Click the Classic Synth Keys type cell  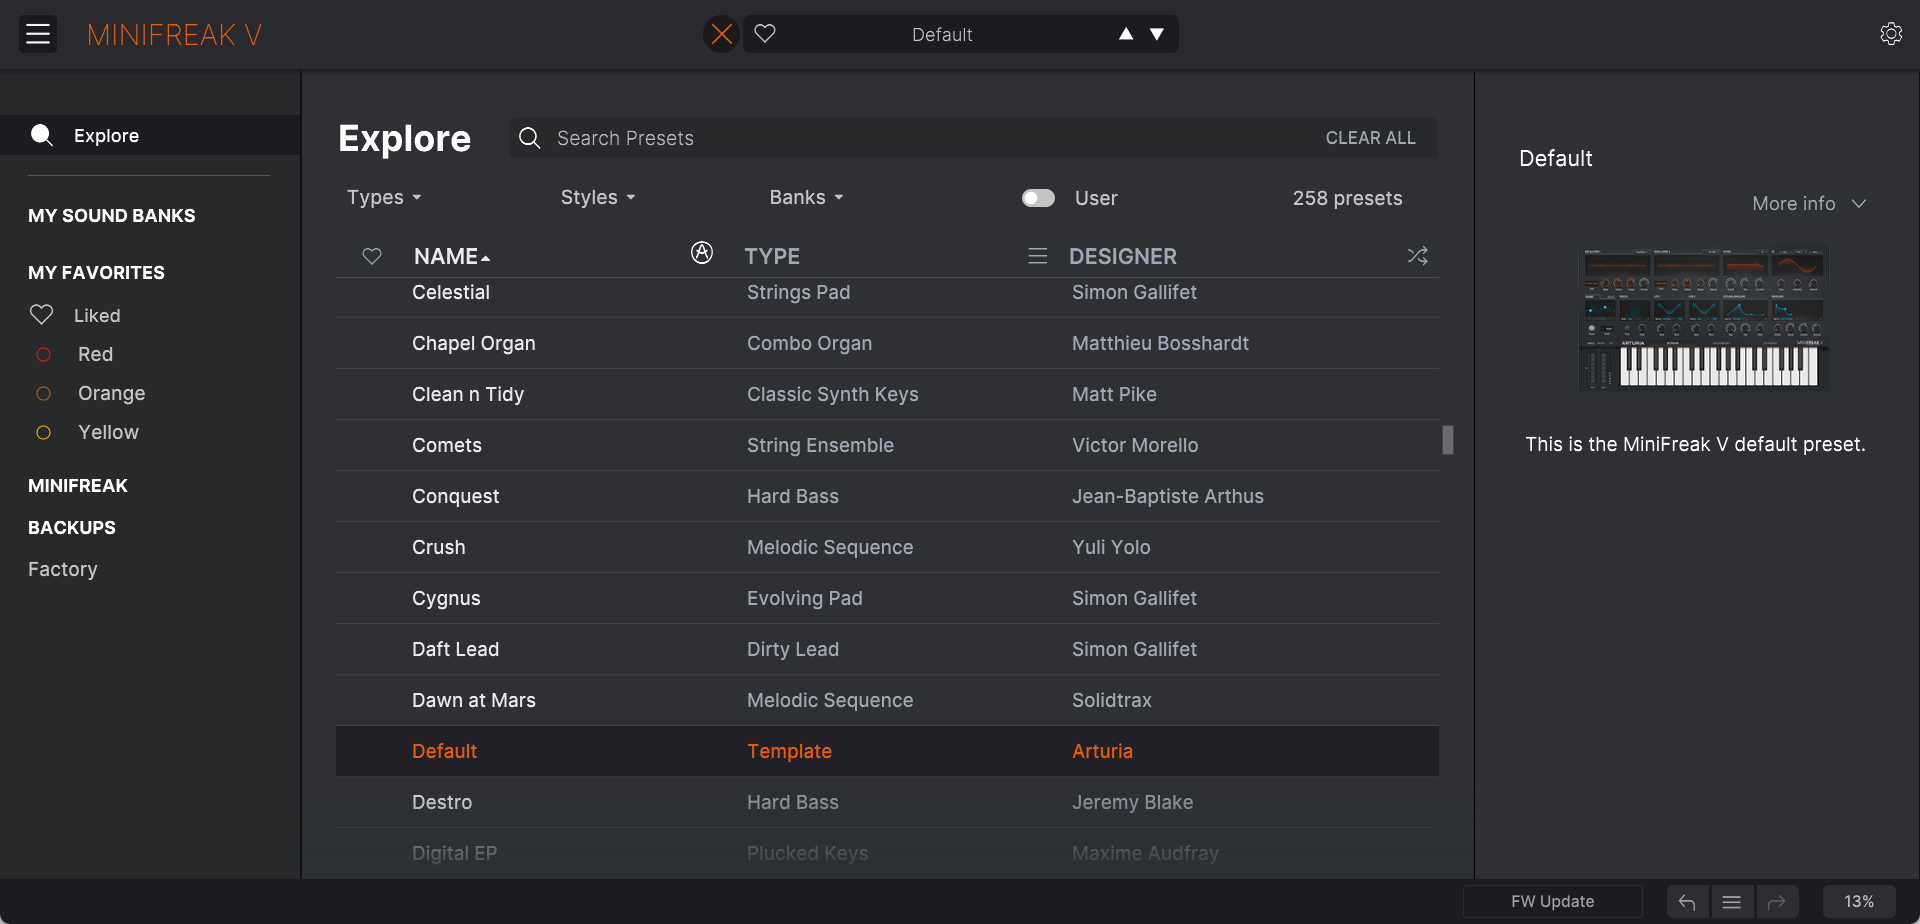tap(832, 394)
